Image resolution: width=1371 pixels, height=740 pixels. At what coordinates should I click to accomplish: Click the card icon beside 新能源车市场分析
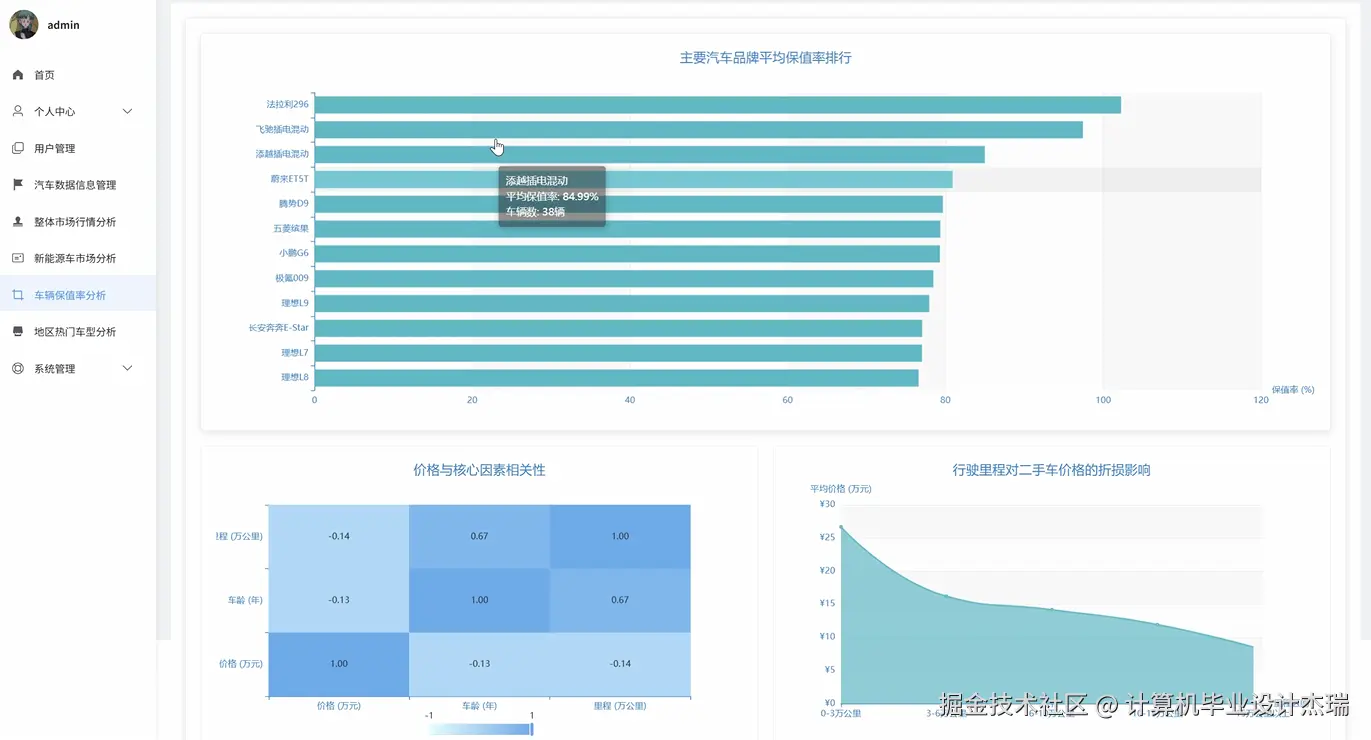(18, 258)
